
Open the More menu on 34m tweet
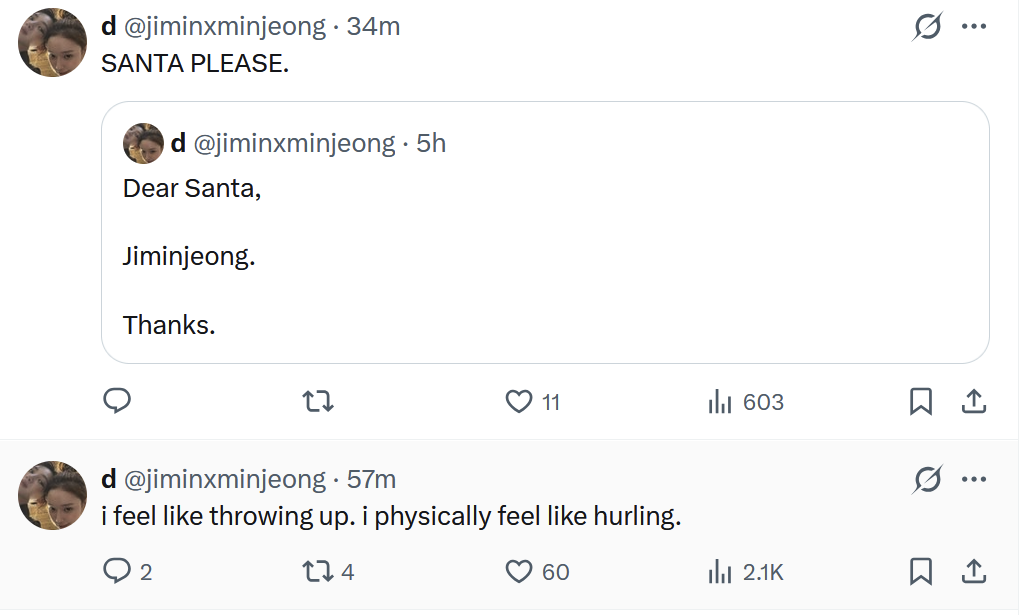pyautogui.click(x=974, y=27)
